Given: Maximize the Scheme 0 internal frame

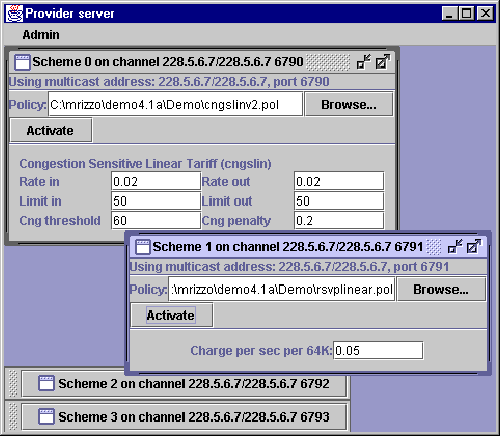Looking at the screenshot, I should click(x=382, y=62).
